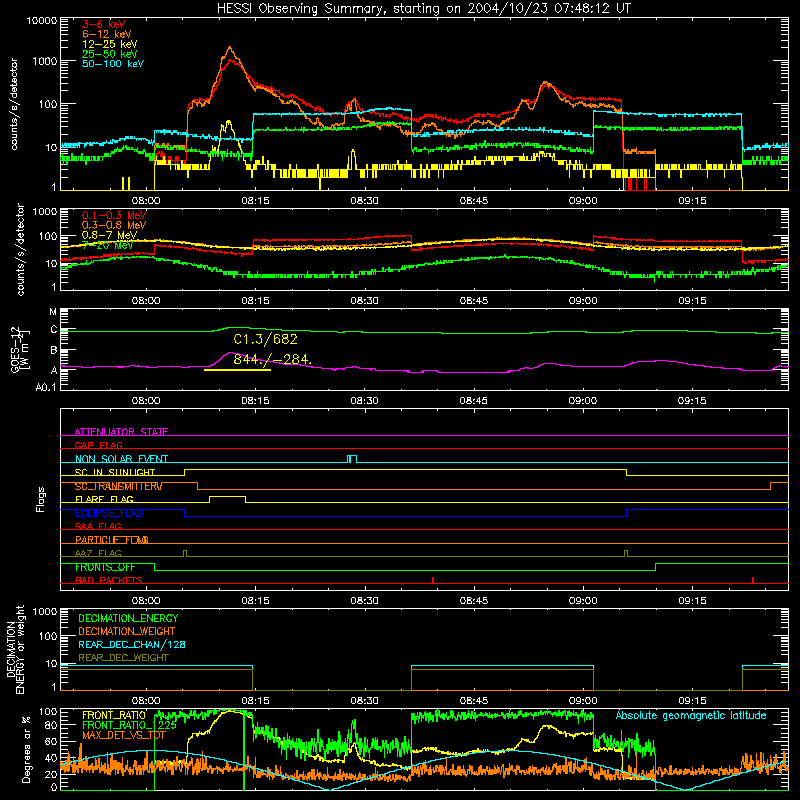Click the 10000 tick in the top panel
Viewport: 800px width, 800px height.
(42, 20)
